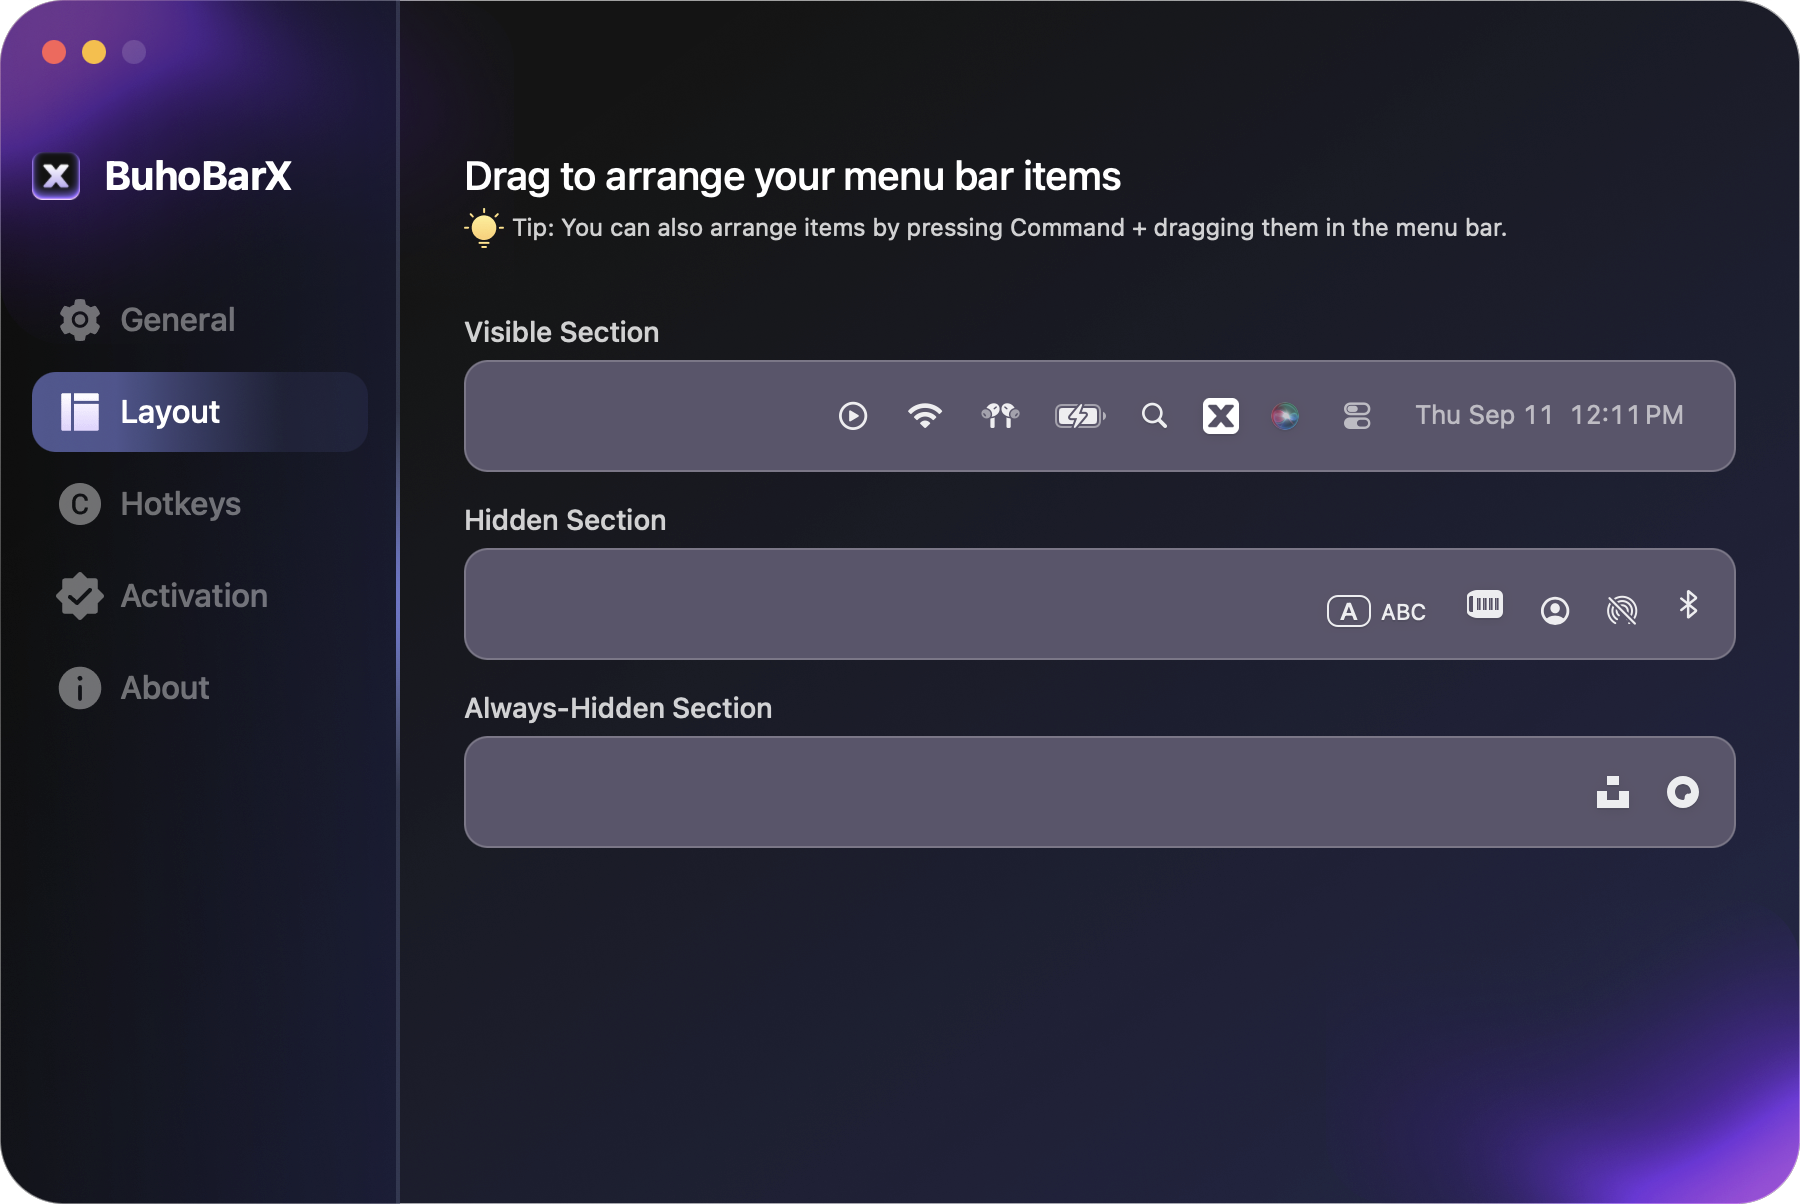This screenshot has height=1204, width=1800.
Task: Click the lightbulb tip icon
Action: tap(484, 228)
